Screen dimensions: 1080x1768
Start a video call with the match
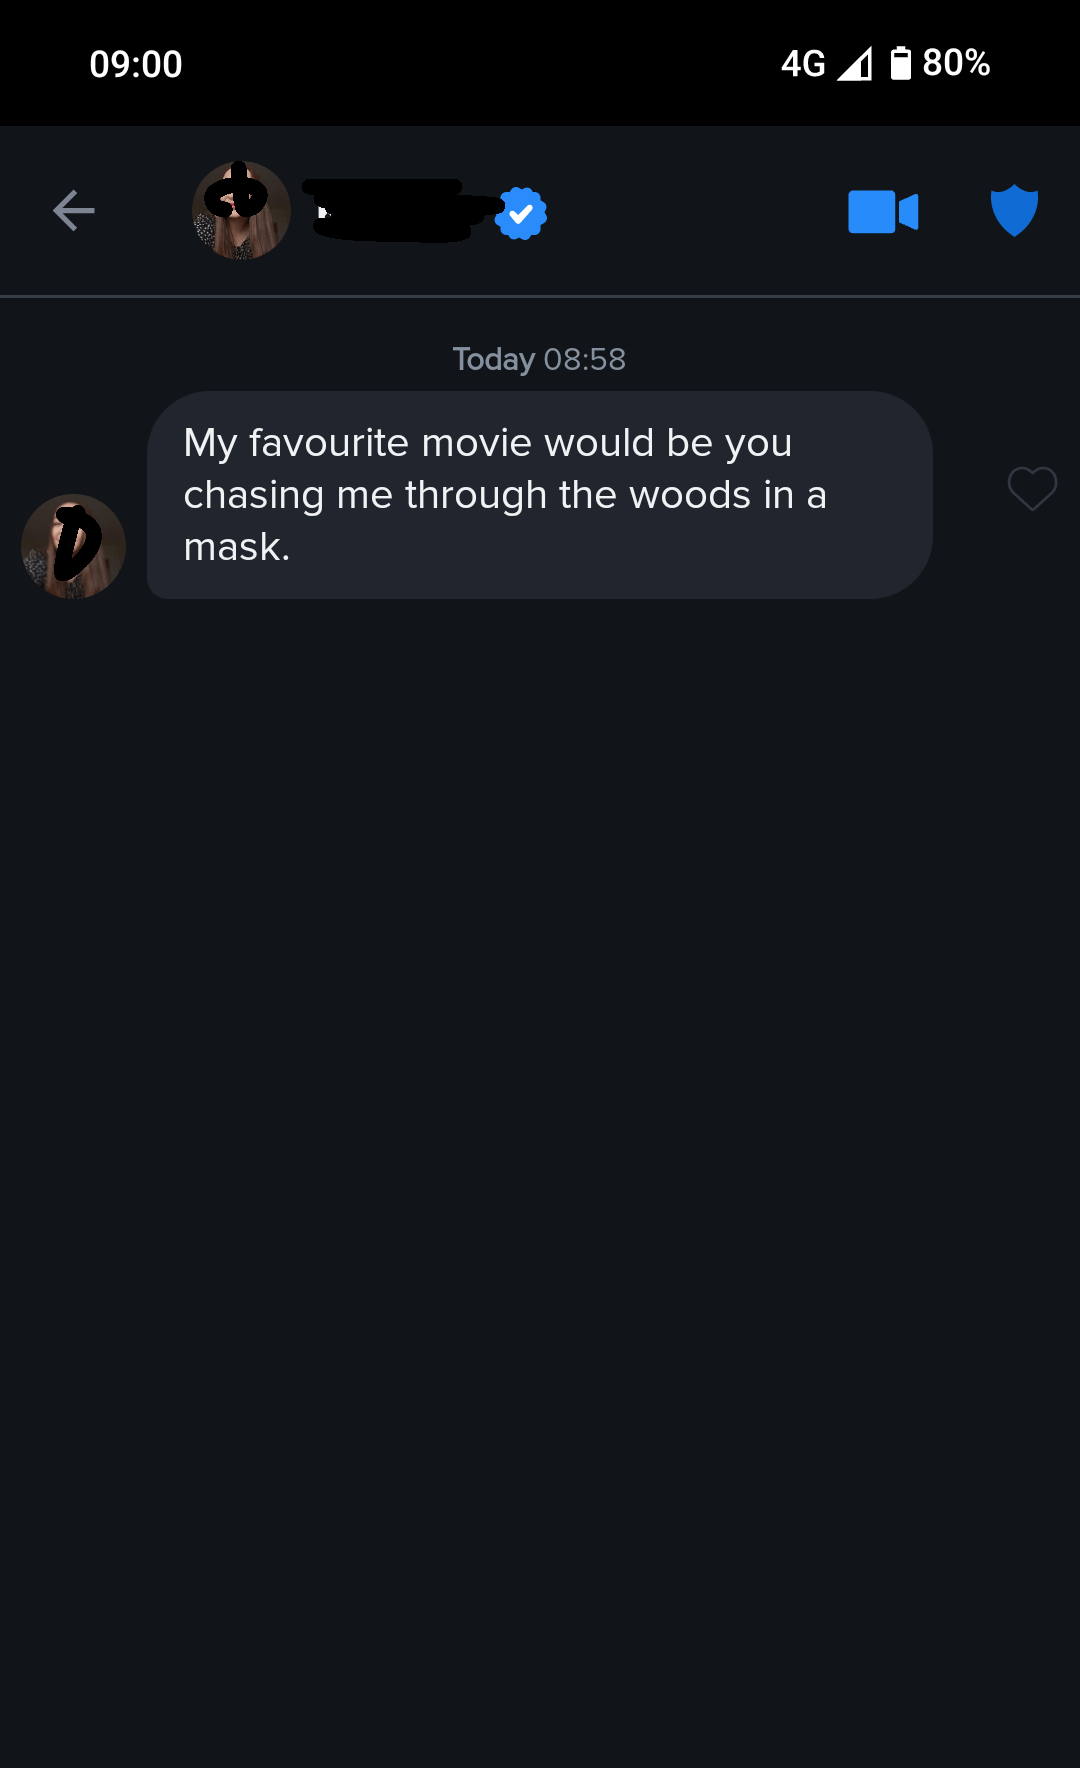click(882, 212)
